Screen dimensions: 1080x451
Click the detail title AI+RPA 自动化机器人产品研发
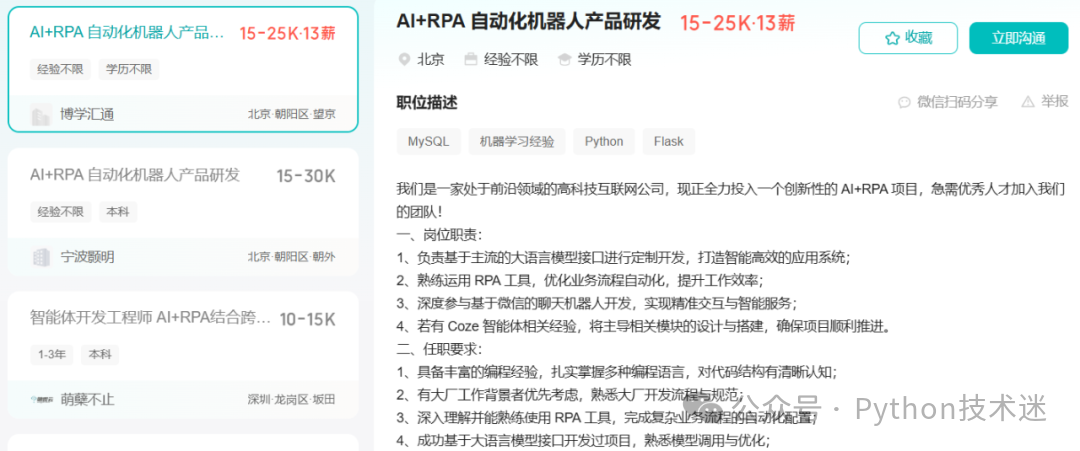[x=529, y=22]
